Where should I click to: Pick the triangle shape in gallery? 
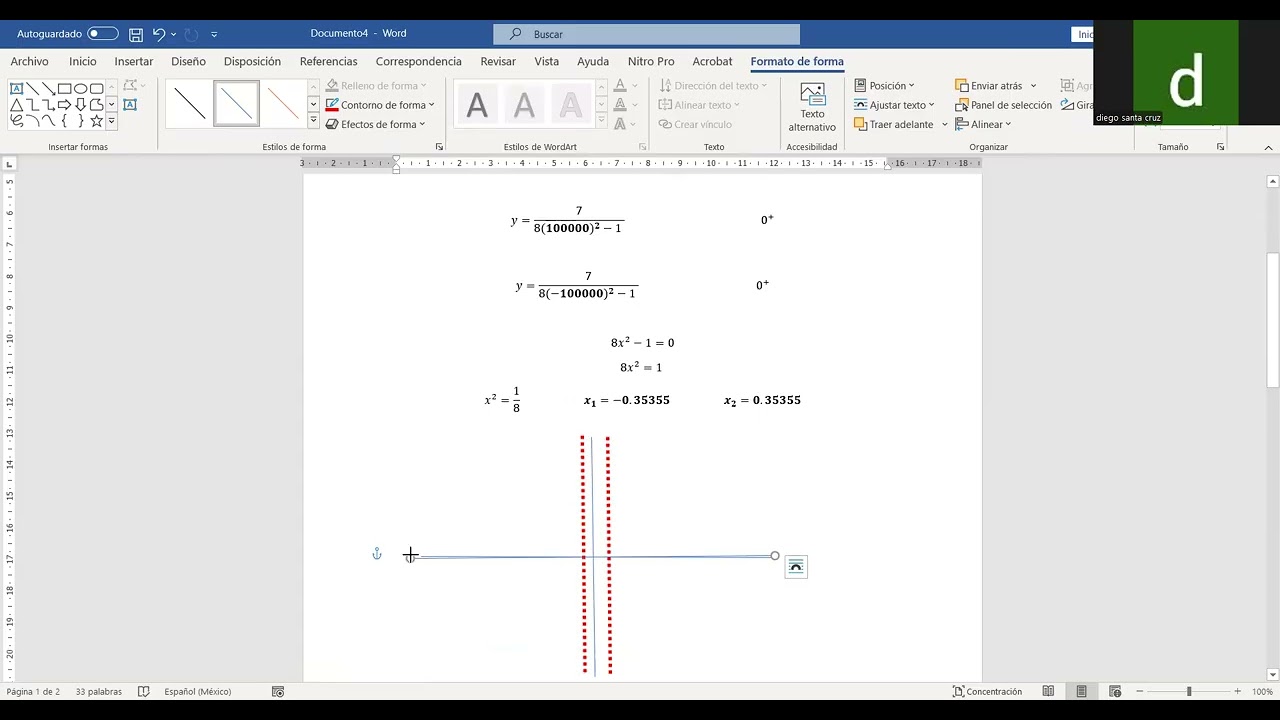[16, 104]
